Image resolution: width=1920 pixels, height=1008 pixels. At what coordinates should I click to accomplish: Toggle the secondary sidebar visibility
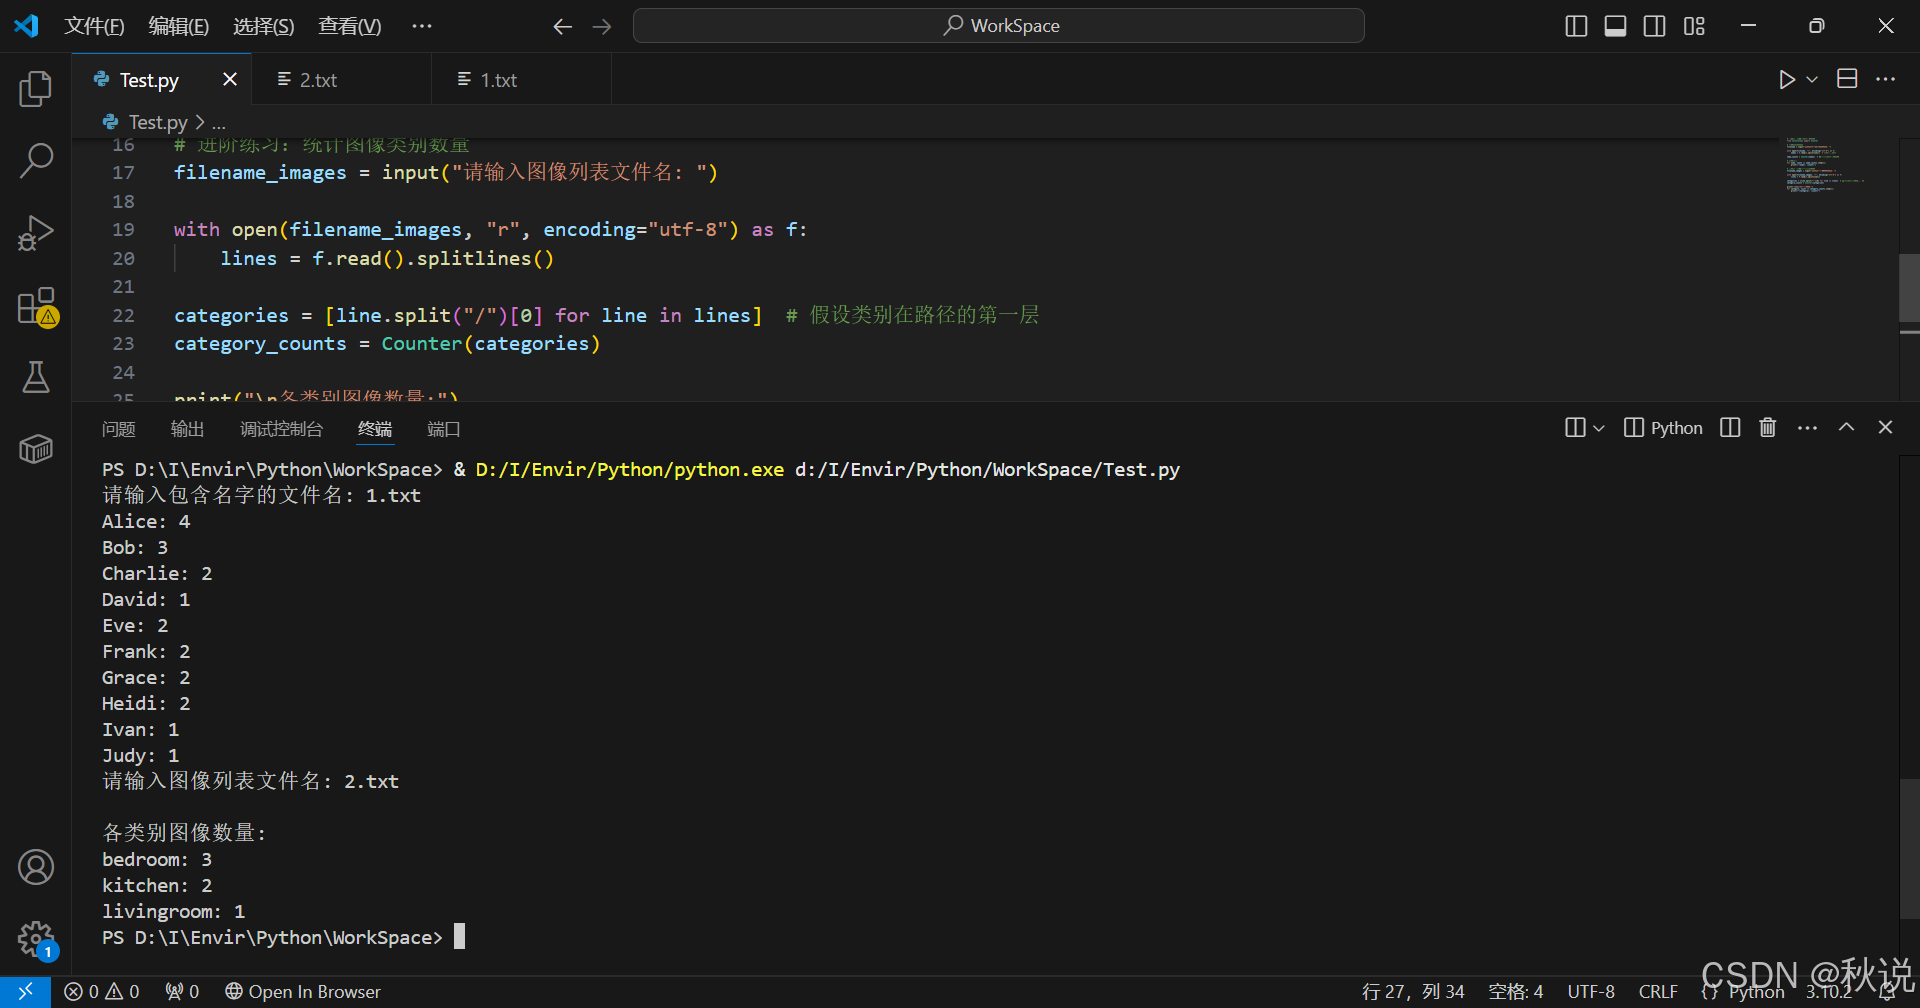tap(1654, 26)
